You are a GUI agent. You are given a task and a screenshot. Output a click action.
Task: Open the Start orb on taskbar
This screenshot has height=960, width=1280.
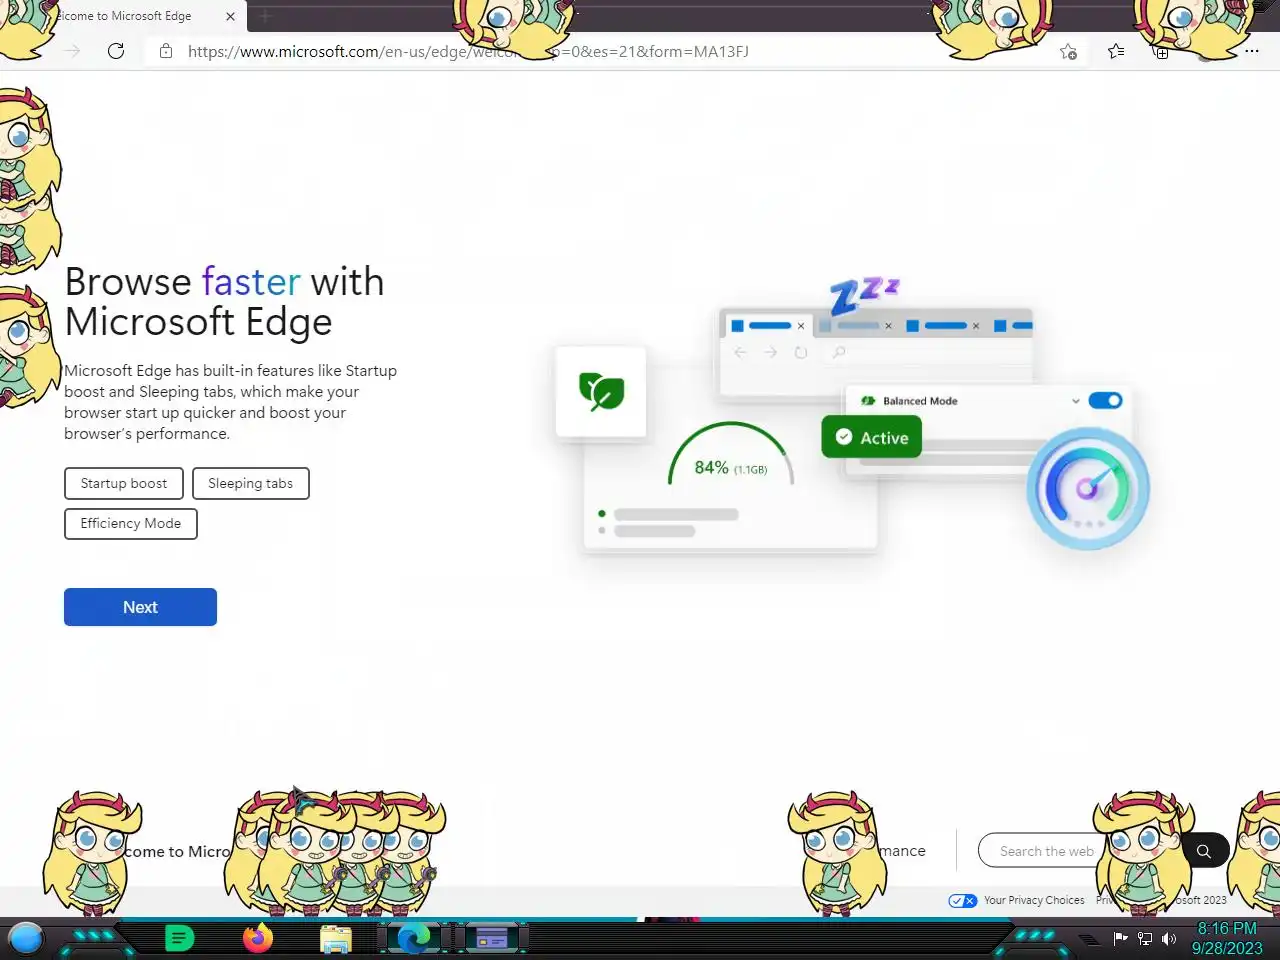click(x=26, y=938)
